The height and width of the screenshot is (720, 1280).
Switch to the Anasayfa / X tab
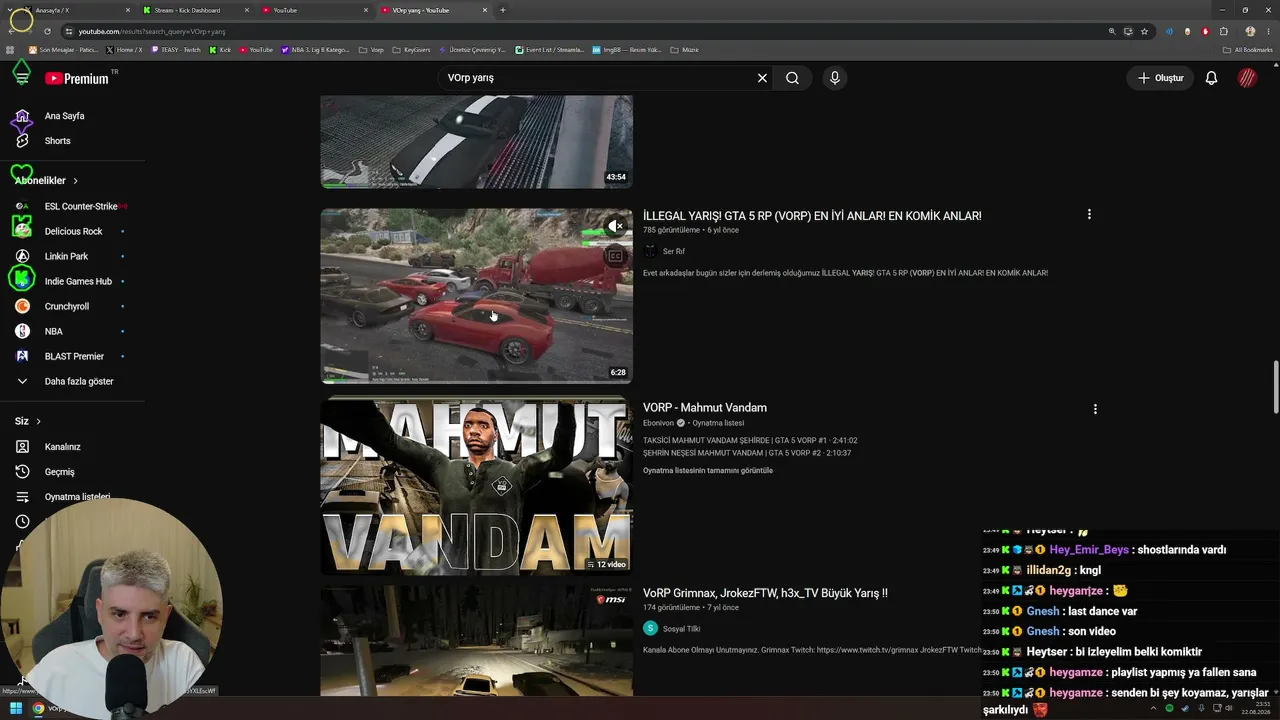point(75,10)
